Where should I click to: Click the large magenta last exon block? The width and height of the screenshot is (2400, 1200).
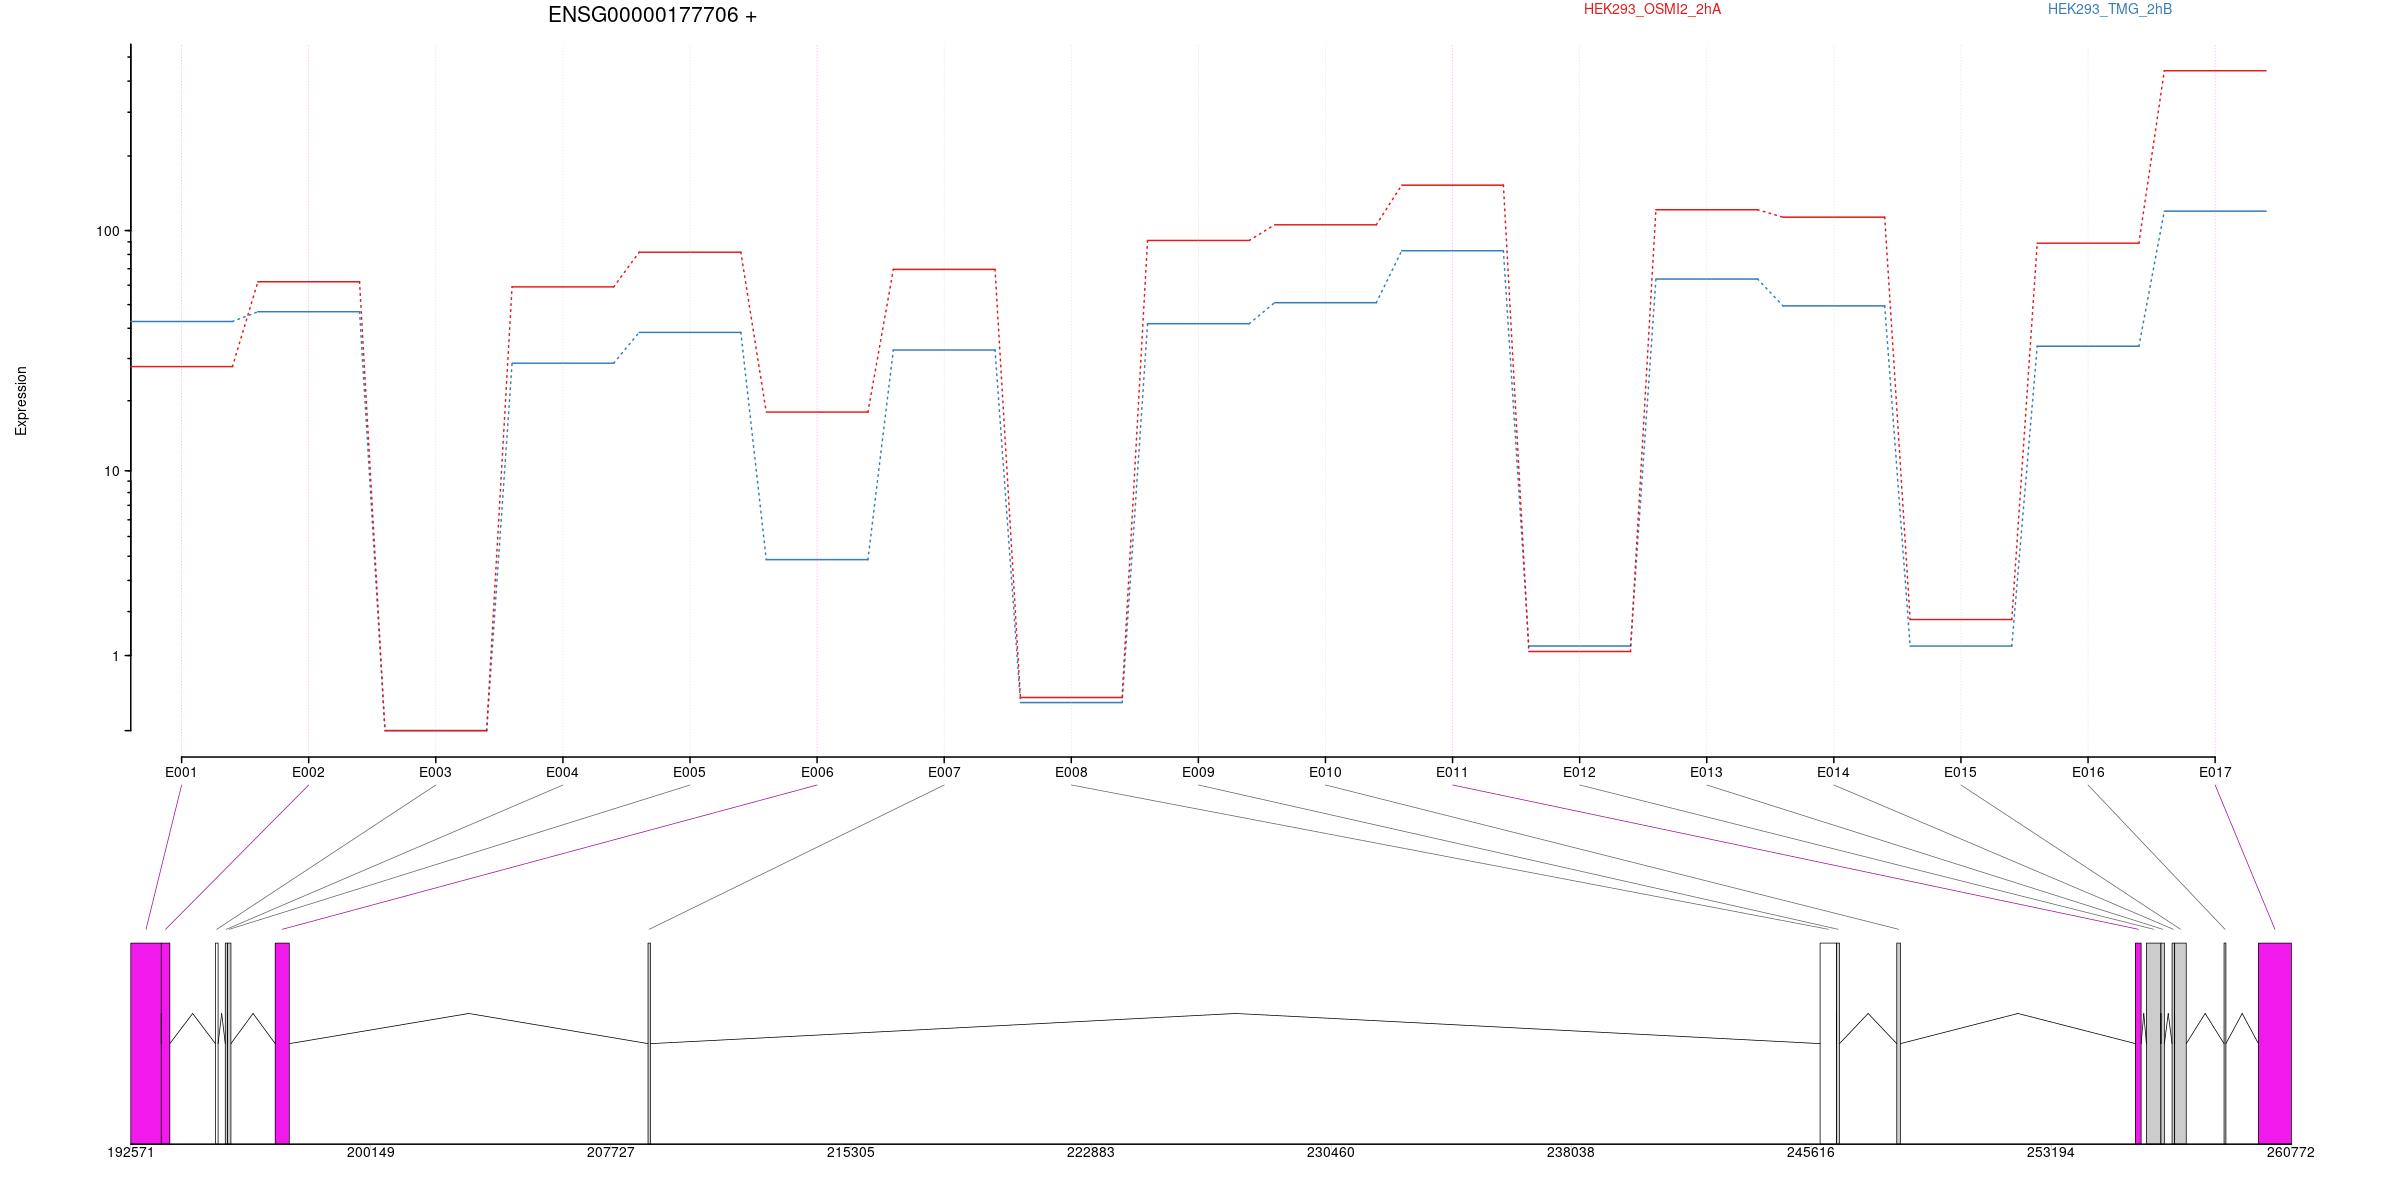tap(2275, 1043)
